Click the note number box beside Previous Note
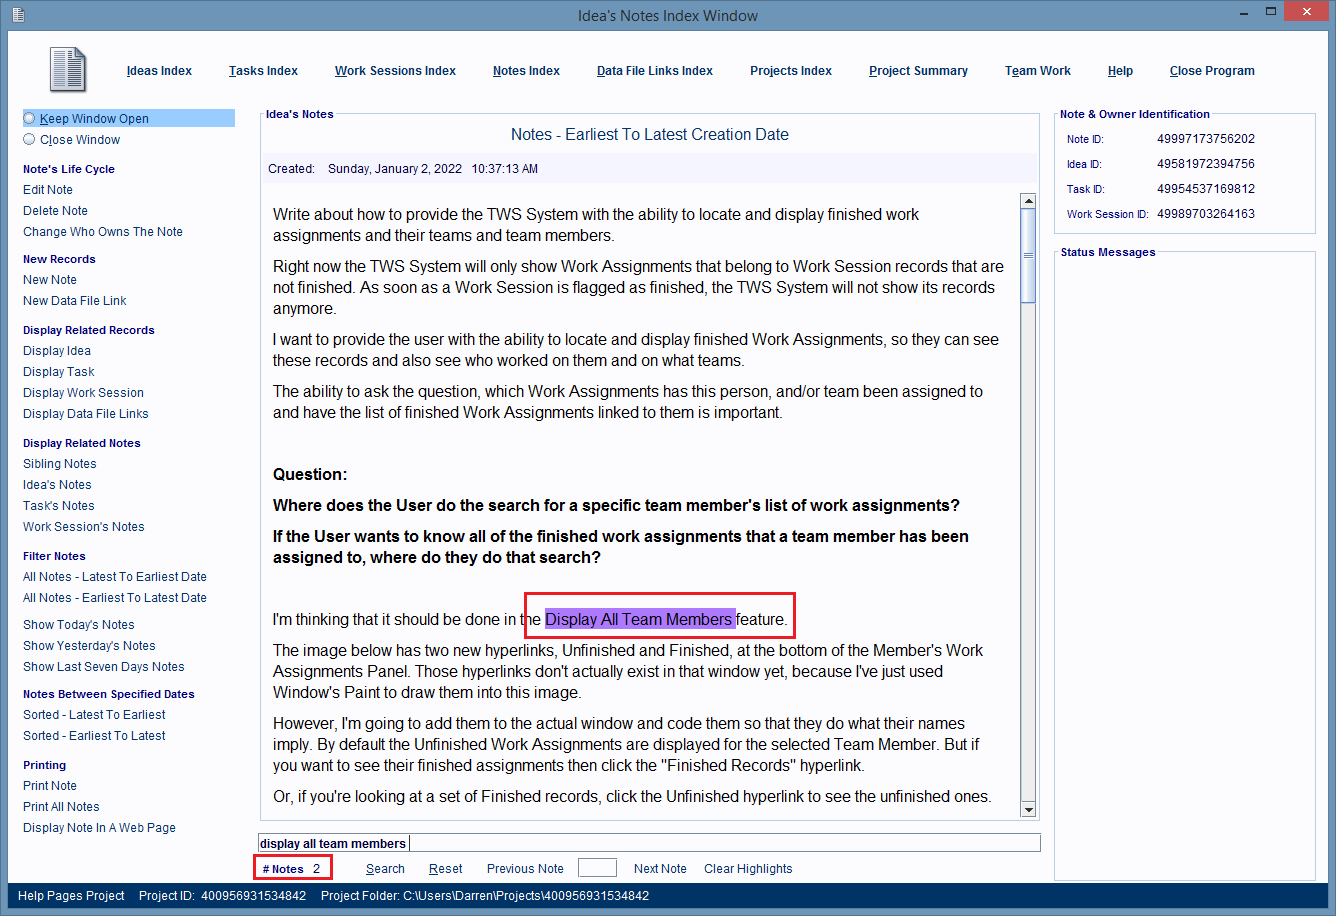 click(x=597, y=868)
